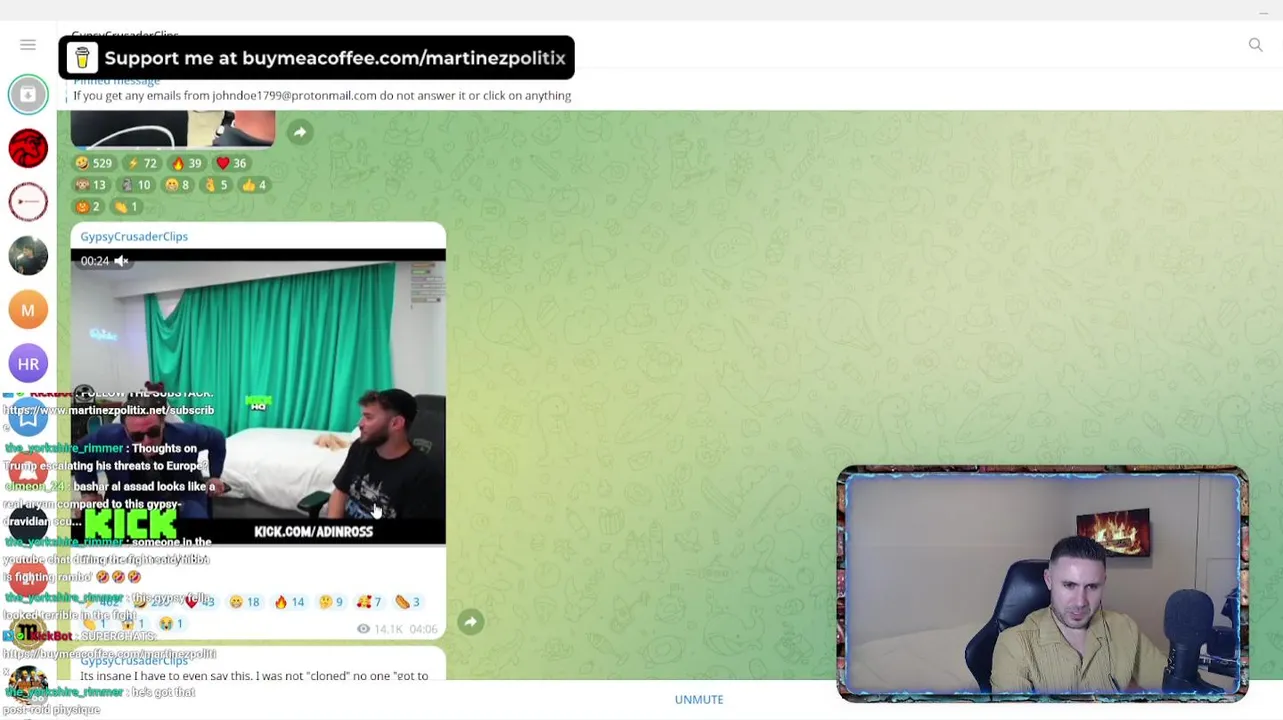The height and width of the screenshot is (720, 1283).
Task: Add the OK hand reaction showing 5
Action: point(216,185)
